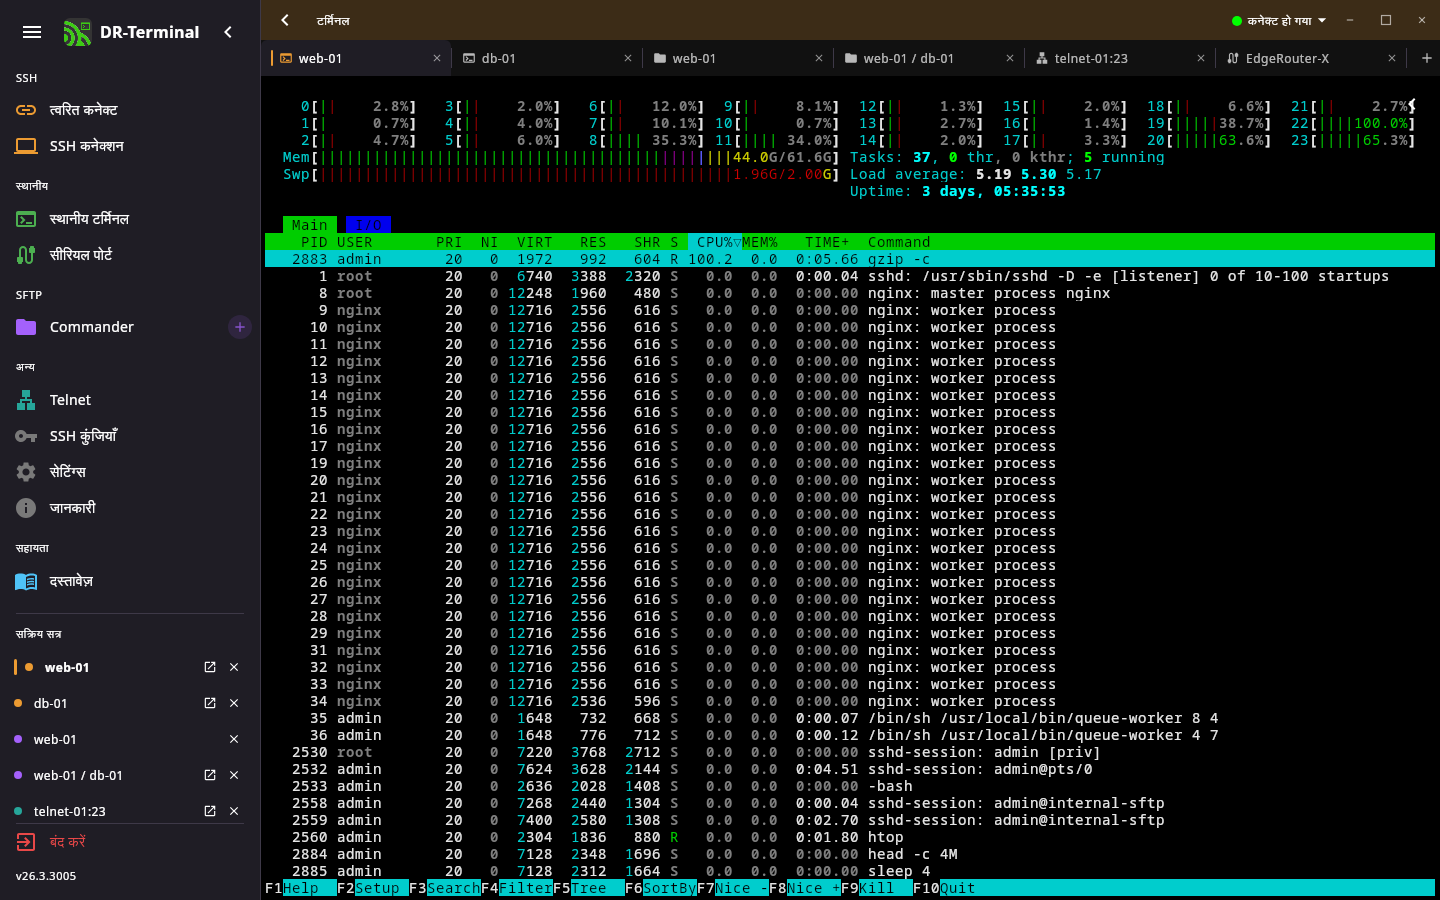
Task: Click PID column header
Action: point(314,242)
